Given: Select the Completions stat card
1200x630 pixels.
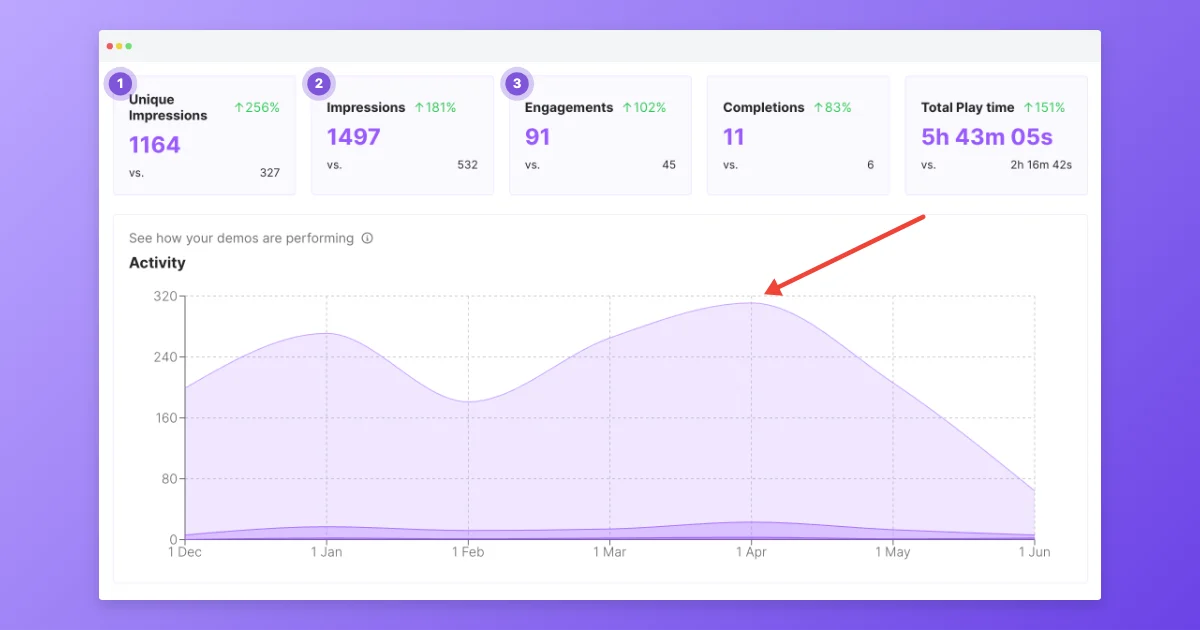Looking at the screenshot, I should [x=798, y=135].
